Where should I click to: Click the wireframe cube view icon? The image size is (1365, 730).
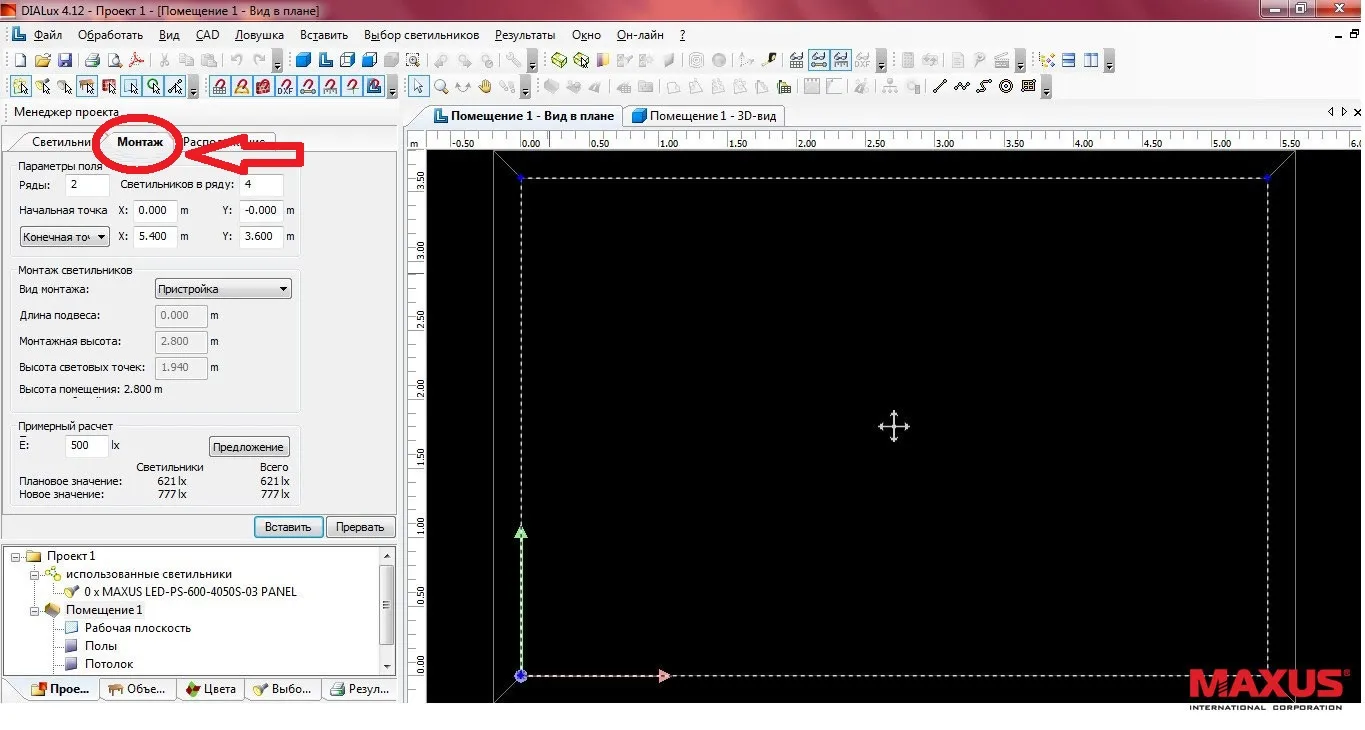tap(347, 60)
